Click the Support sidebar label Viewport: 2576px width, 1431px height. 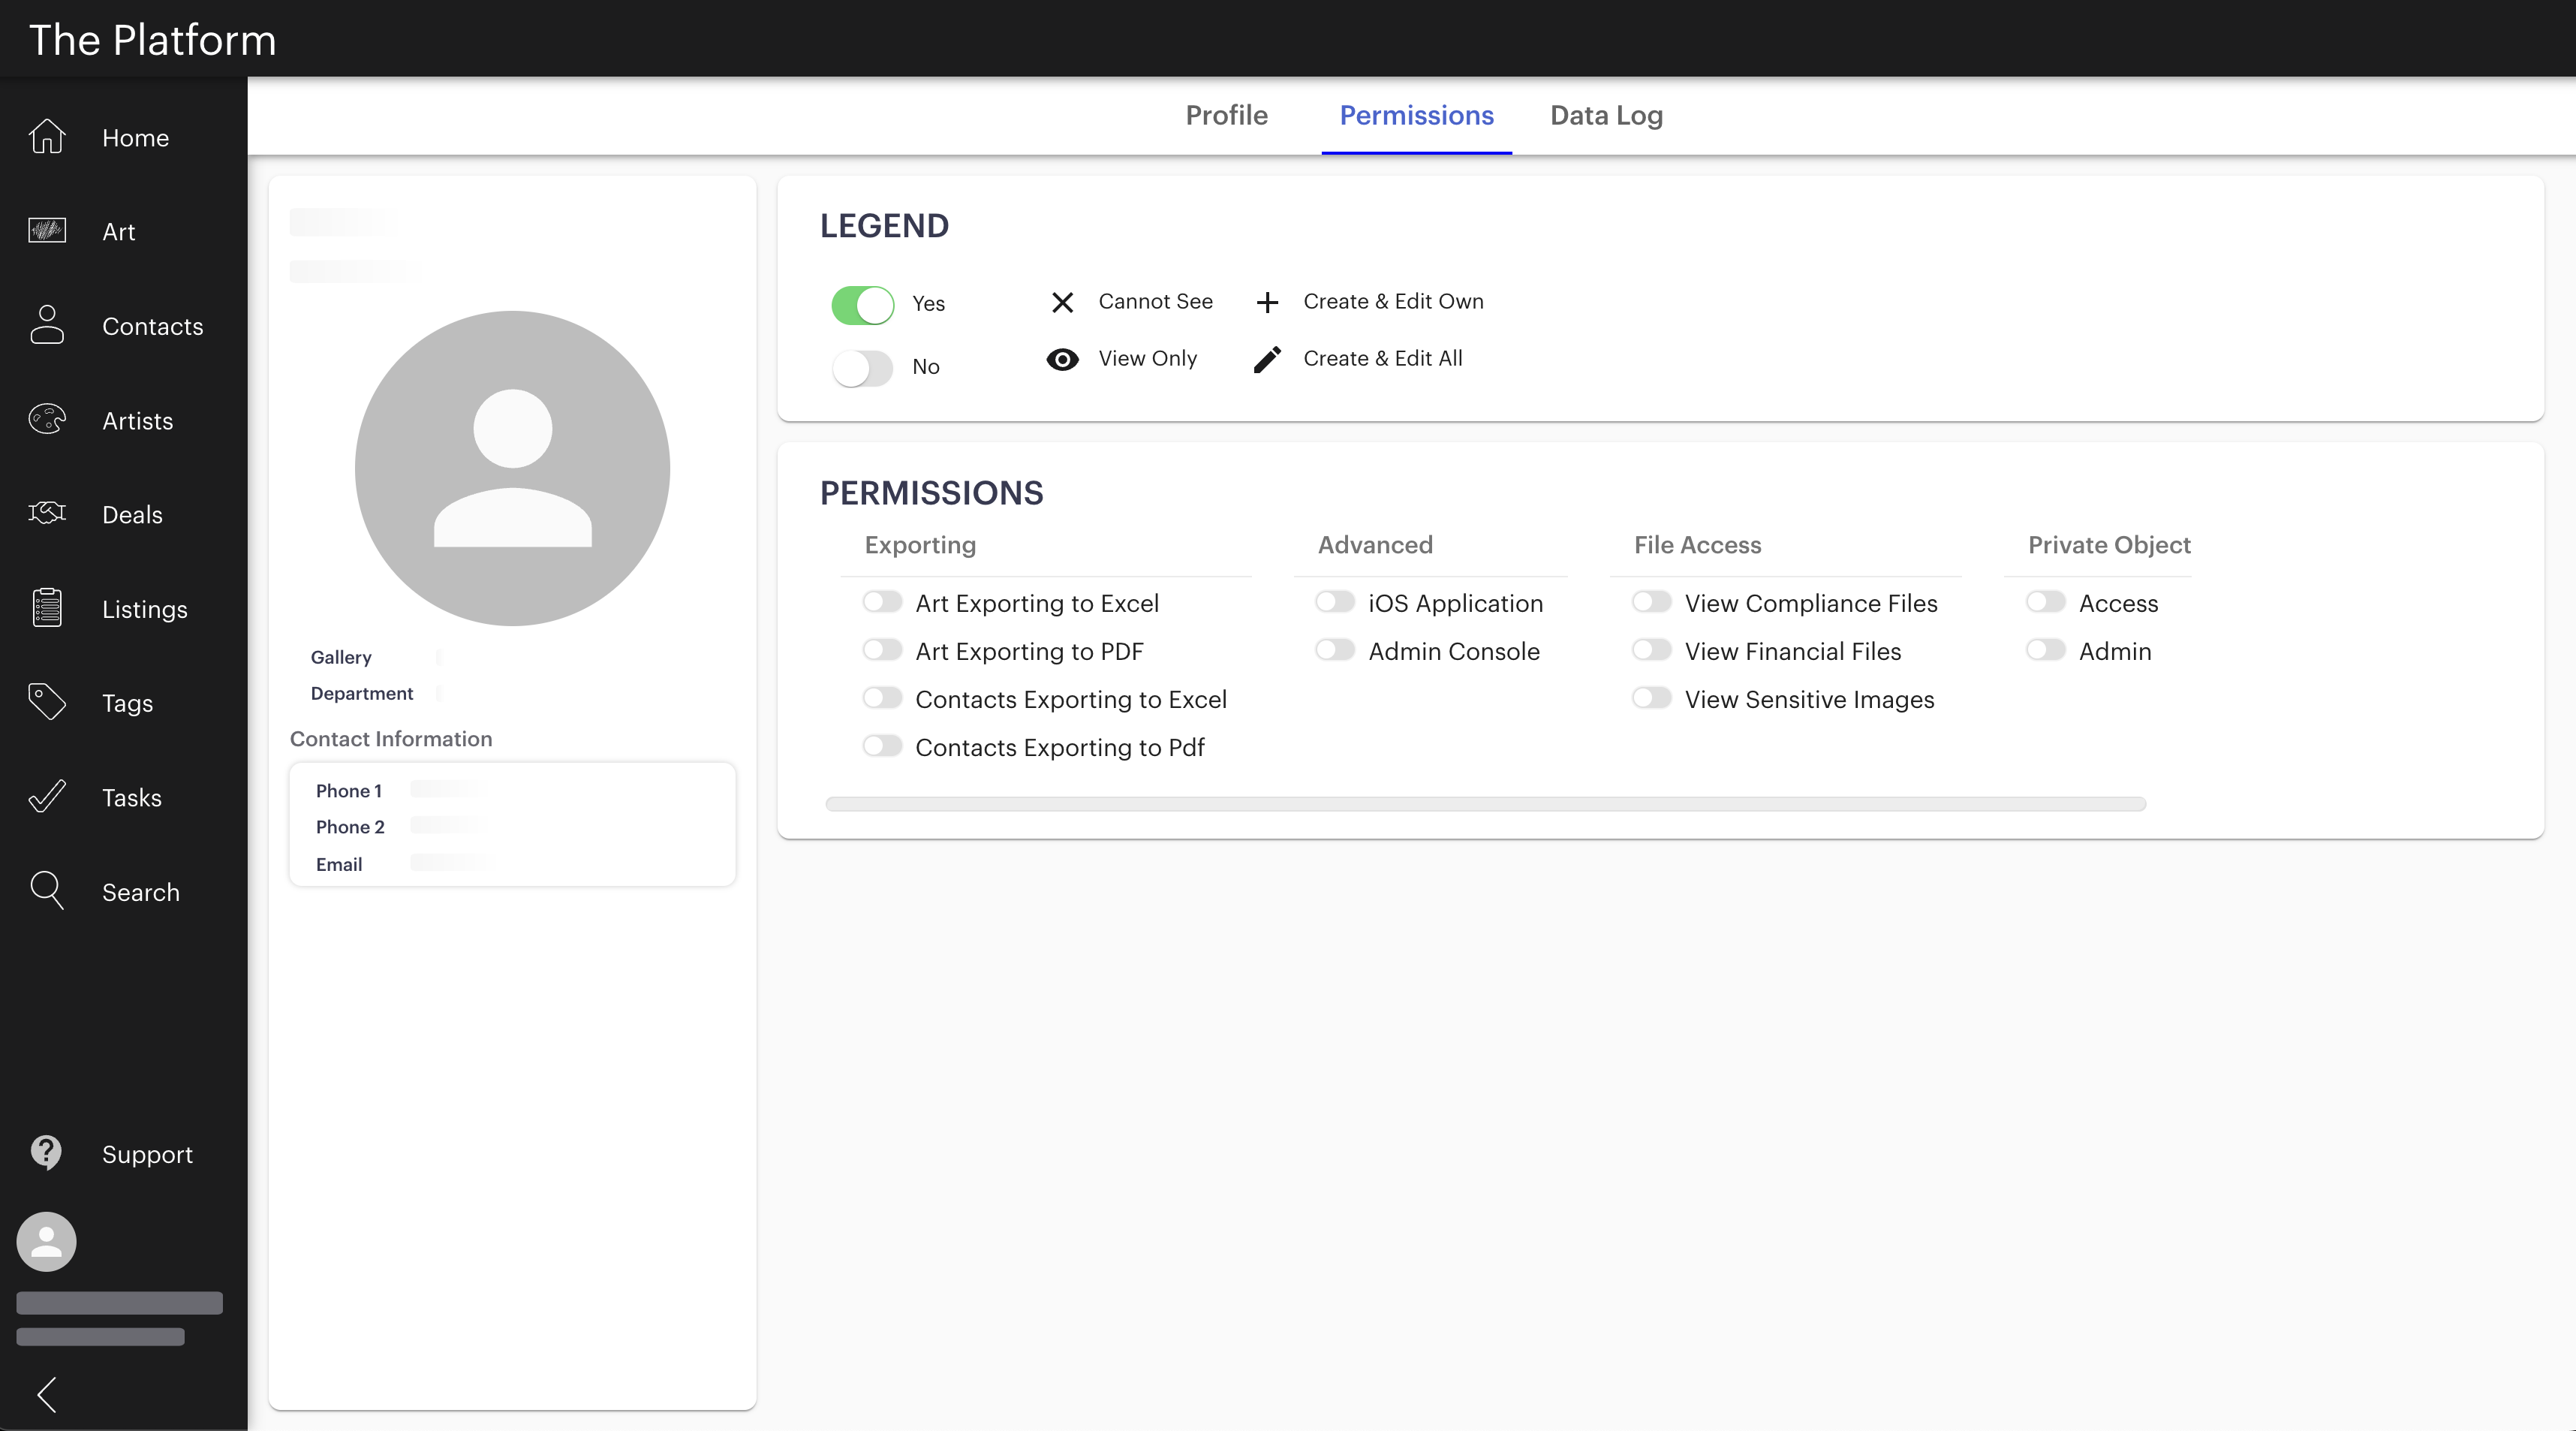click(148, 1155)
